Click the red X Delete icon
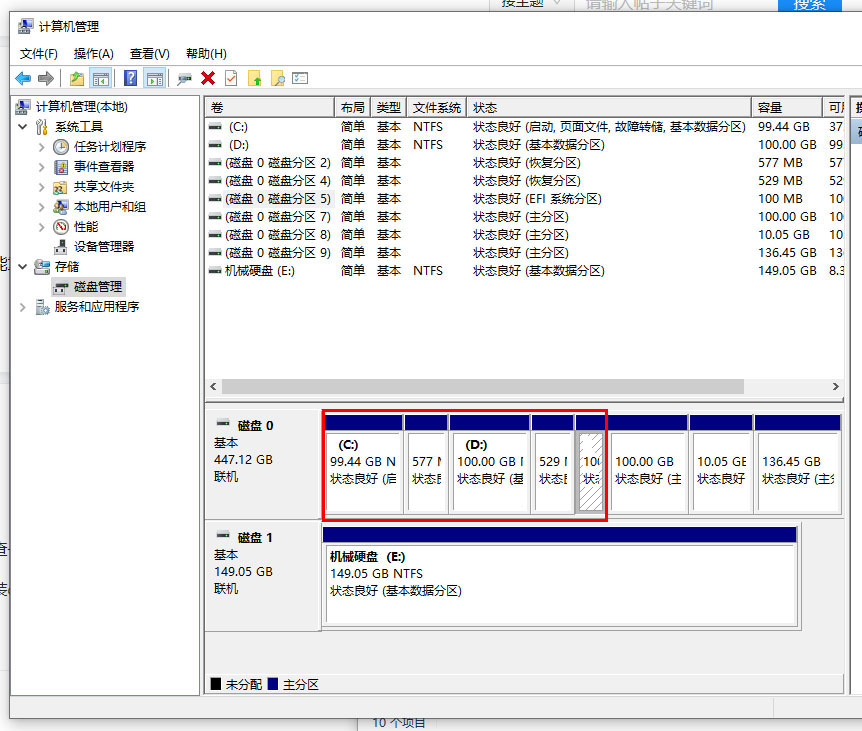This screenshot has width=862, height=731. pos(208,79)
